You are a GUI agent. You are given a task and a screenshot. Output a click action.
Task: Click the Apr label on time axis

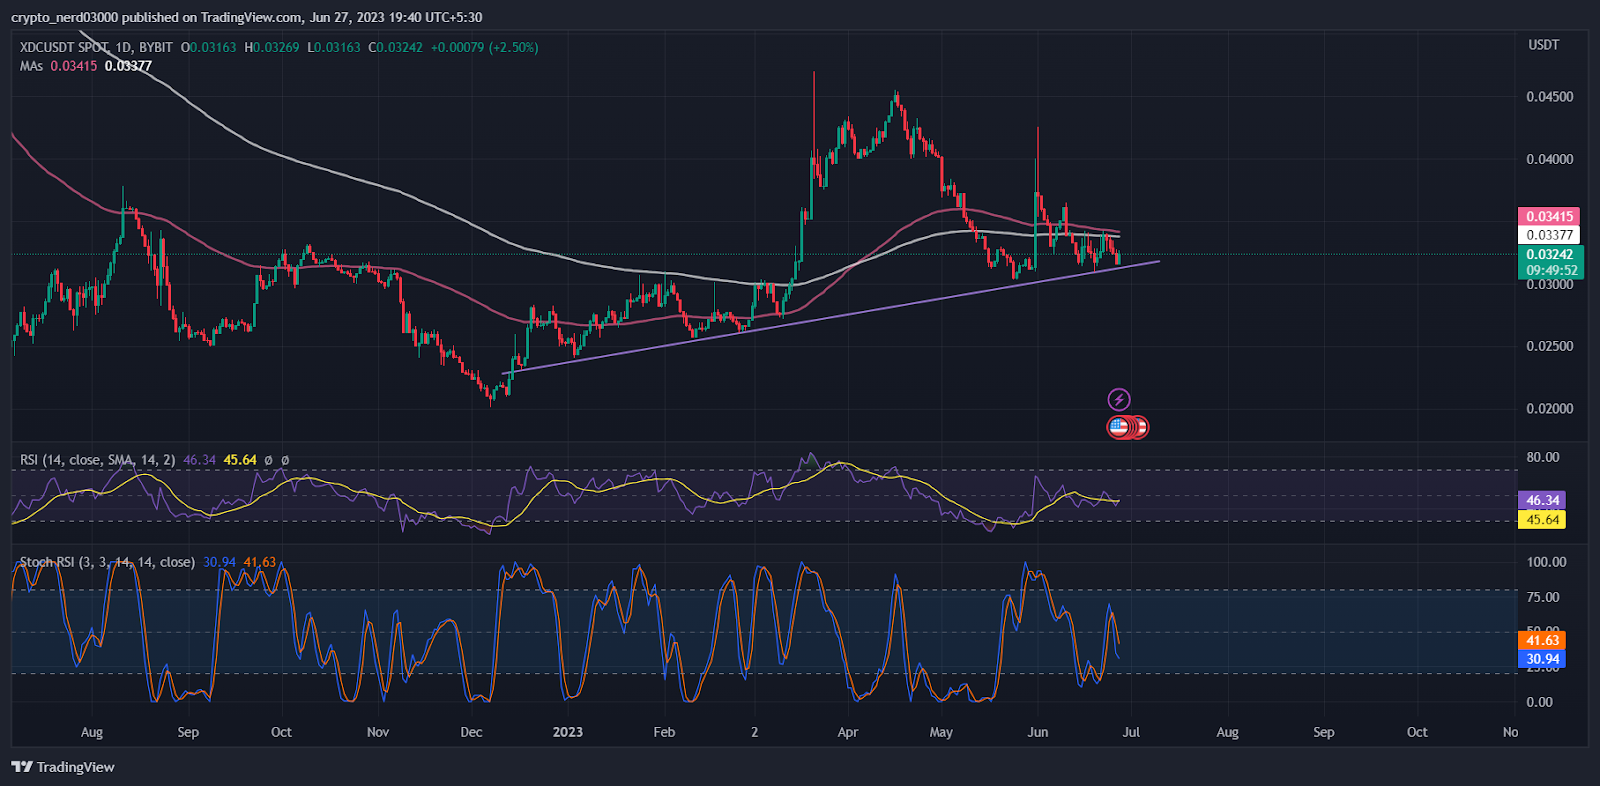(848, 732)
